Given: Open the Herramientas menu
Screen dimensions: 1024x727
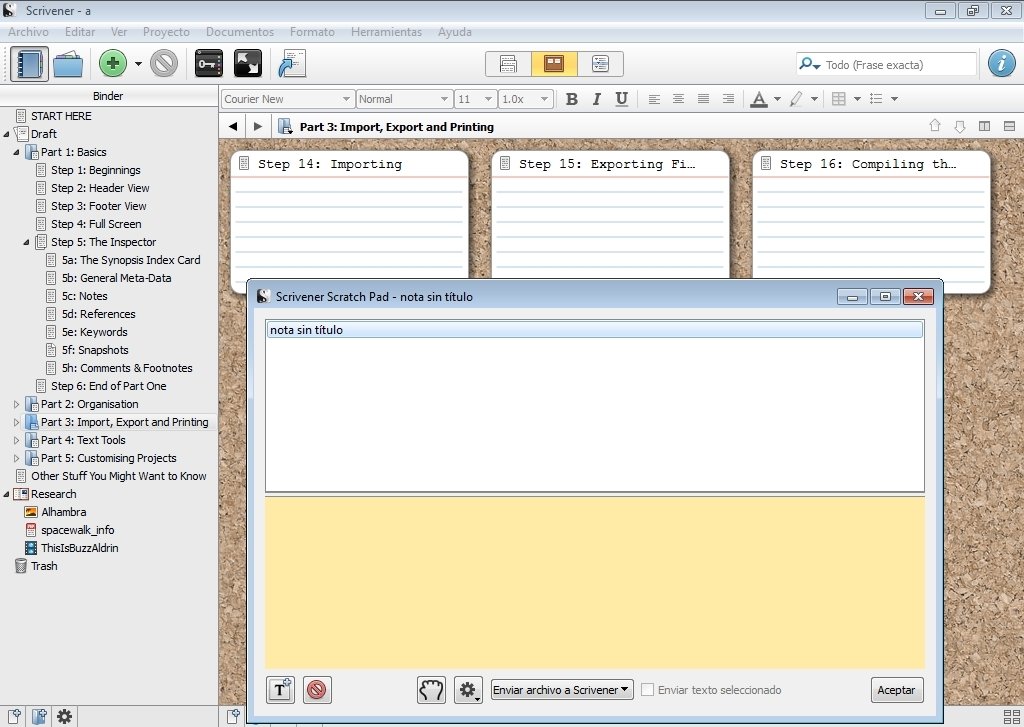Looking at the screenshot, I should tap(386, 31).
